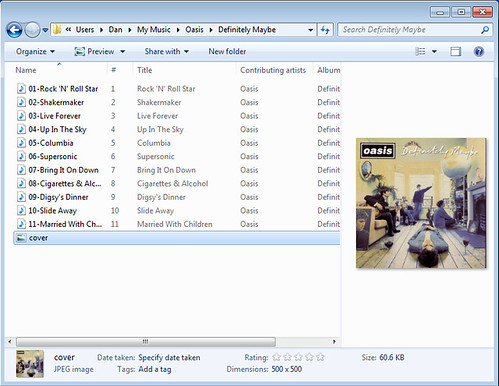Click the small cover thumbnail in details pane
The height and width of the screenshot is (386, 499).
coord(30,364)
